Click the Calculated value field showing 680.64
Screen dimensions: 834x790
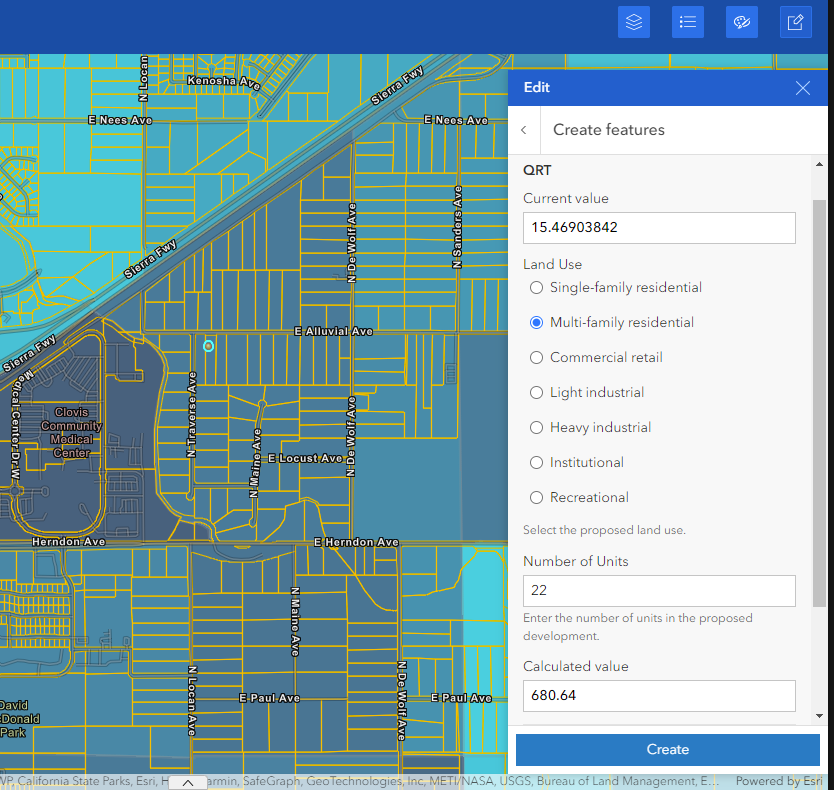pos(659,696)
